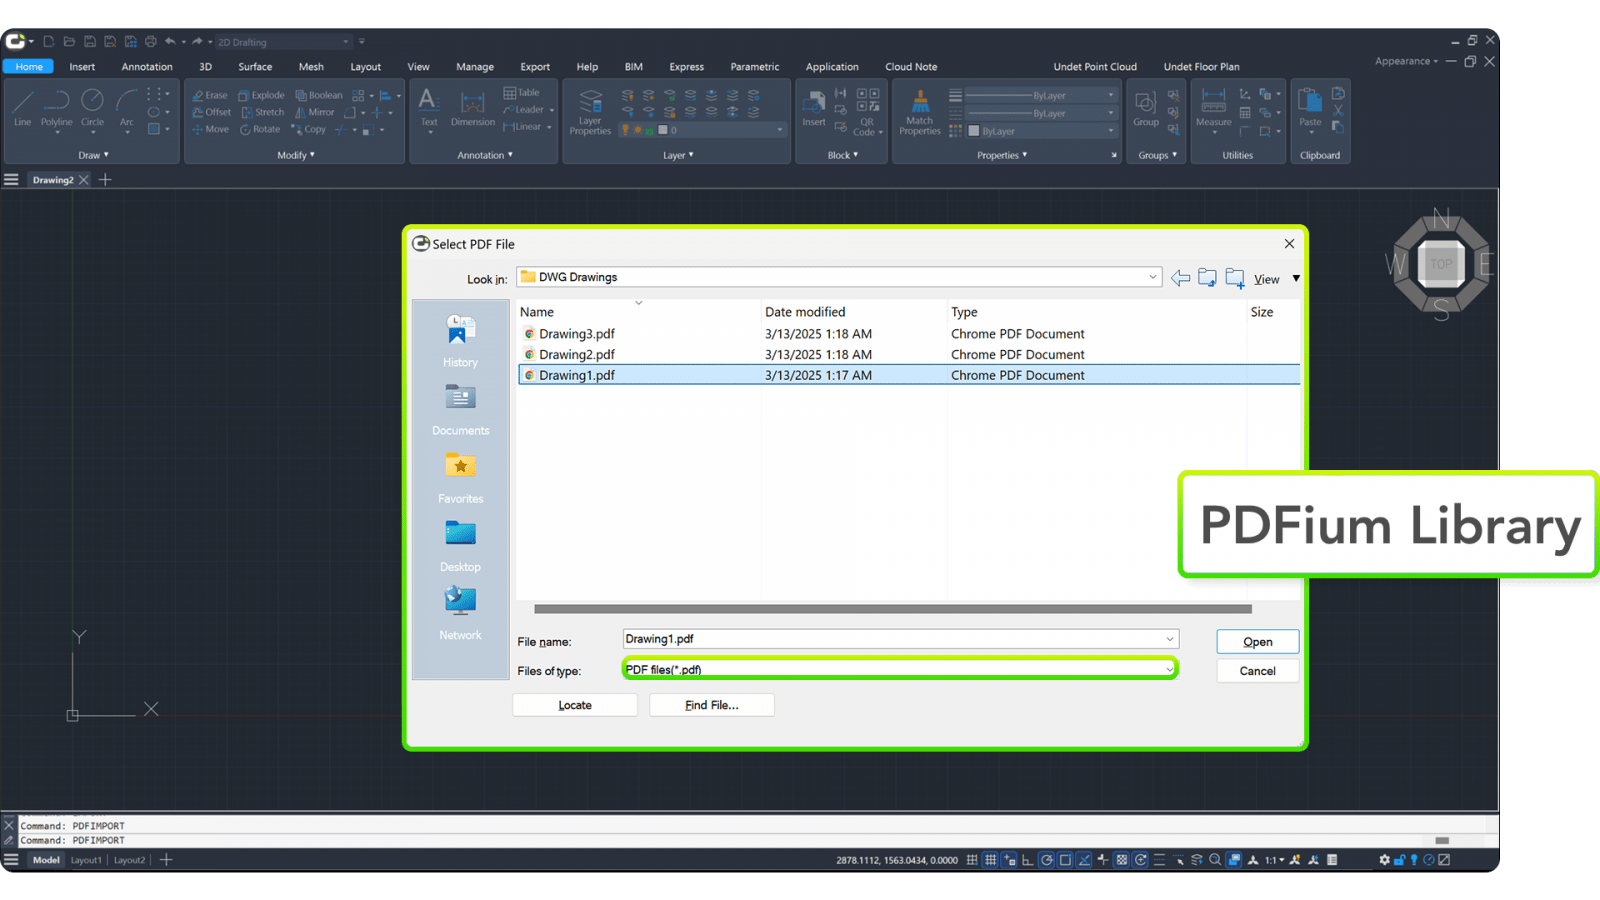1600x900 pixels.
Task: Open Layer Properties manager
Action: point(590,111)
